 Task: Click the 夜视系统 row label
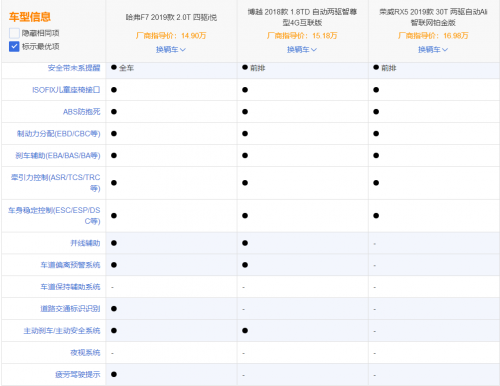(x=85, y=353)
